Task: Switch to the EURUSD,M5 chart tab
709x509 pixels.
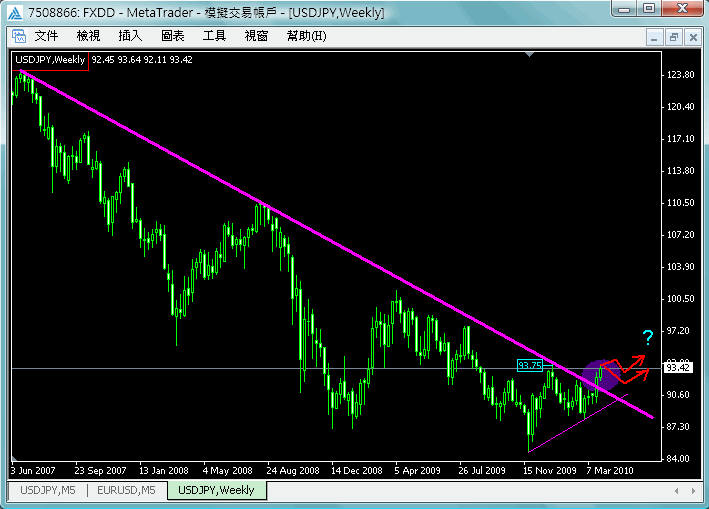Action: pos(126,490)
